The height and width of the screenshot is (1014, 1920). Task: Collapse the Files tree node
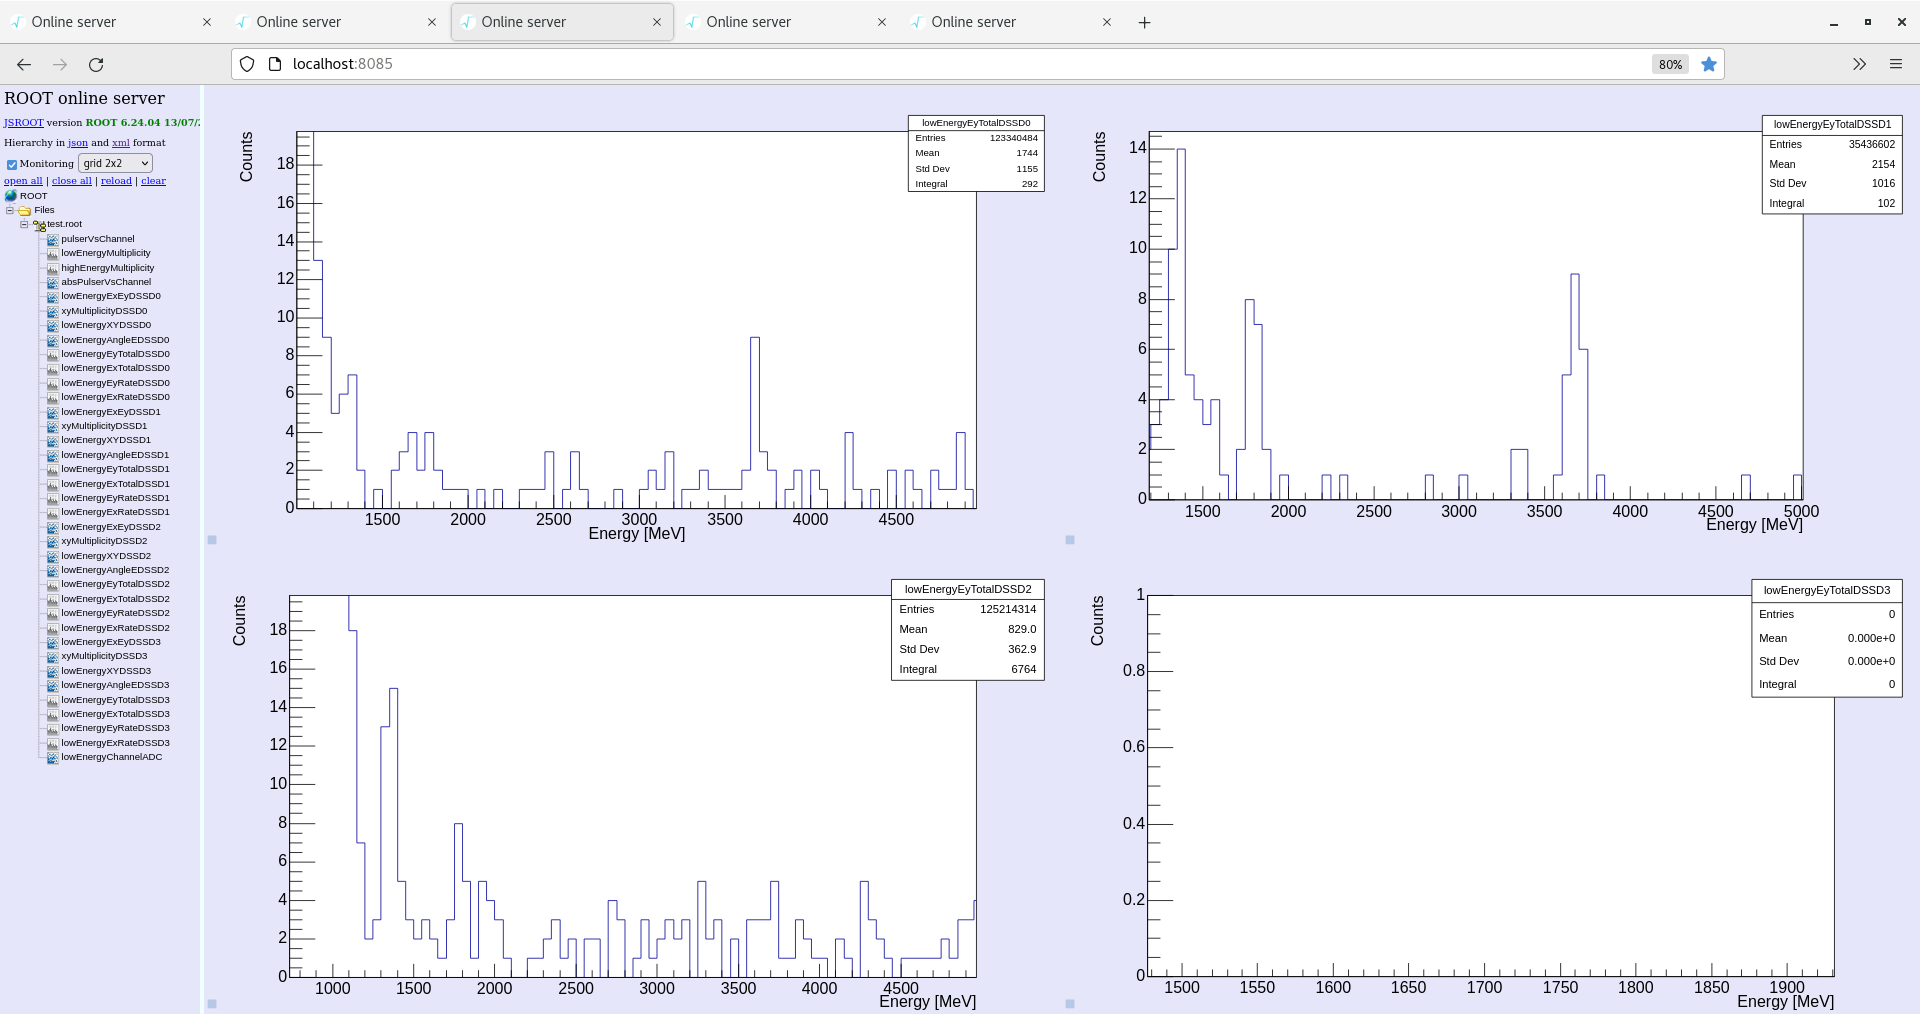10,210
